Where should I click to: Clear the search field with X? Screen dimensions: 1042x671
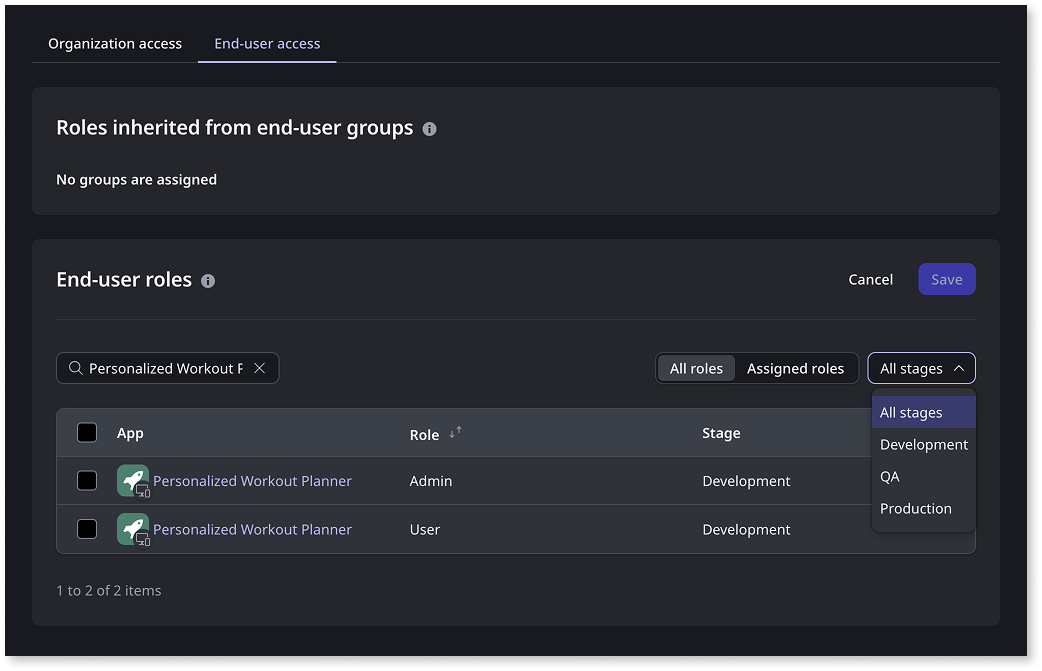260,368
